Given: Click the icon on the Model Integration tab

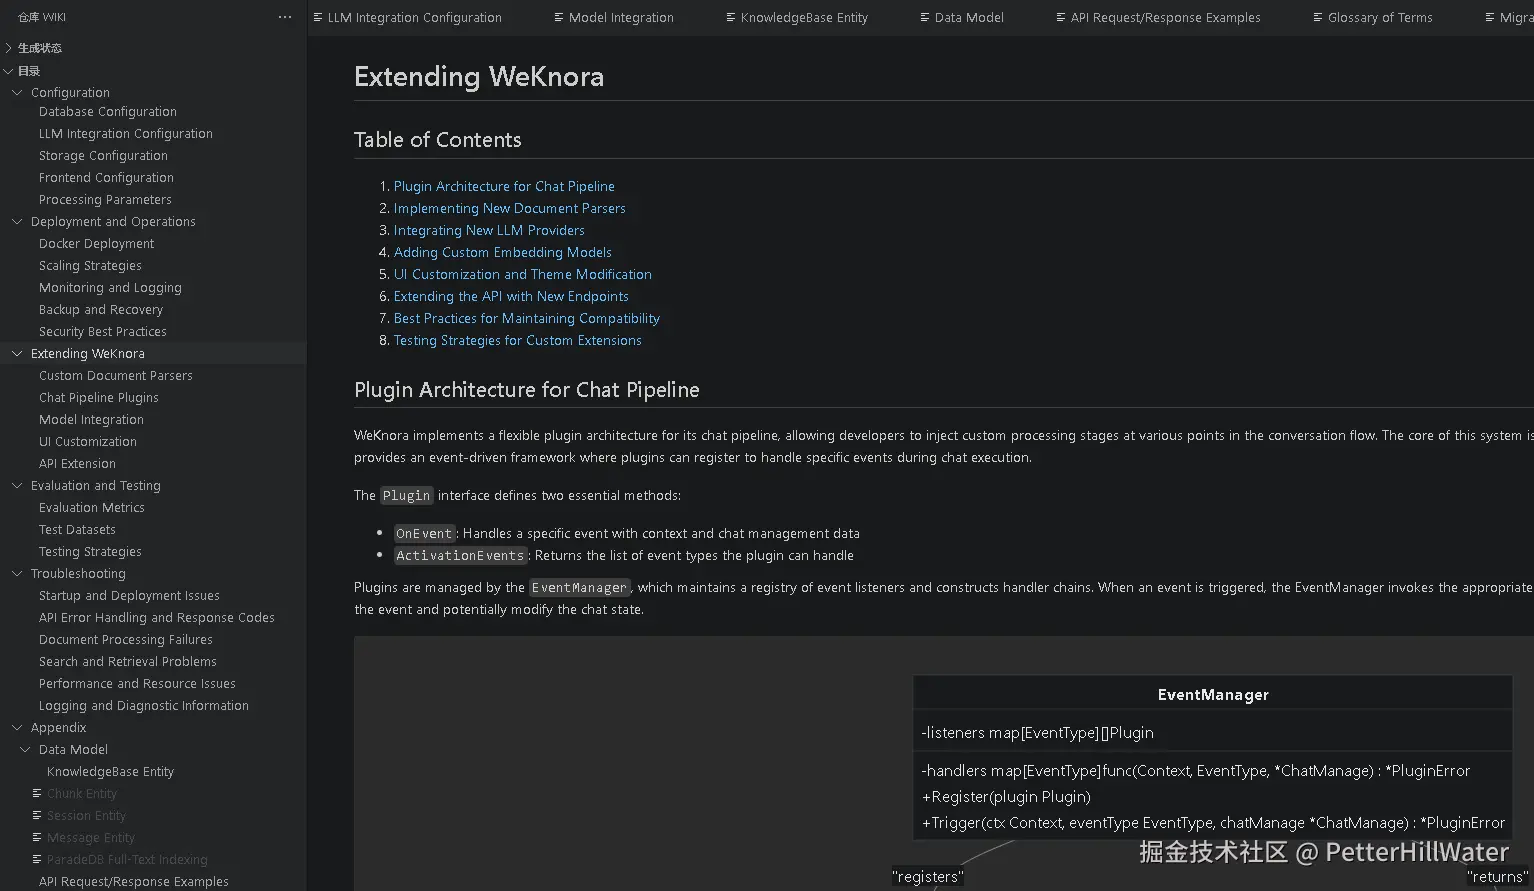Looking at the screenshot, I should point(559,17).
